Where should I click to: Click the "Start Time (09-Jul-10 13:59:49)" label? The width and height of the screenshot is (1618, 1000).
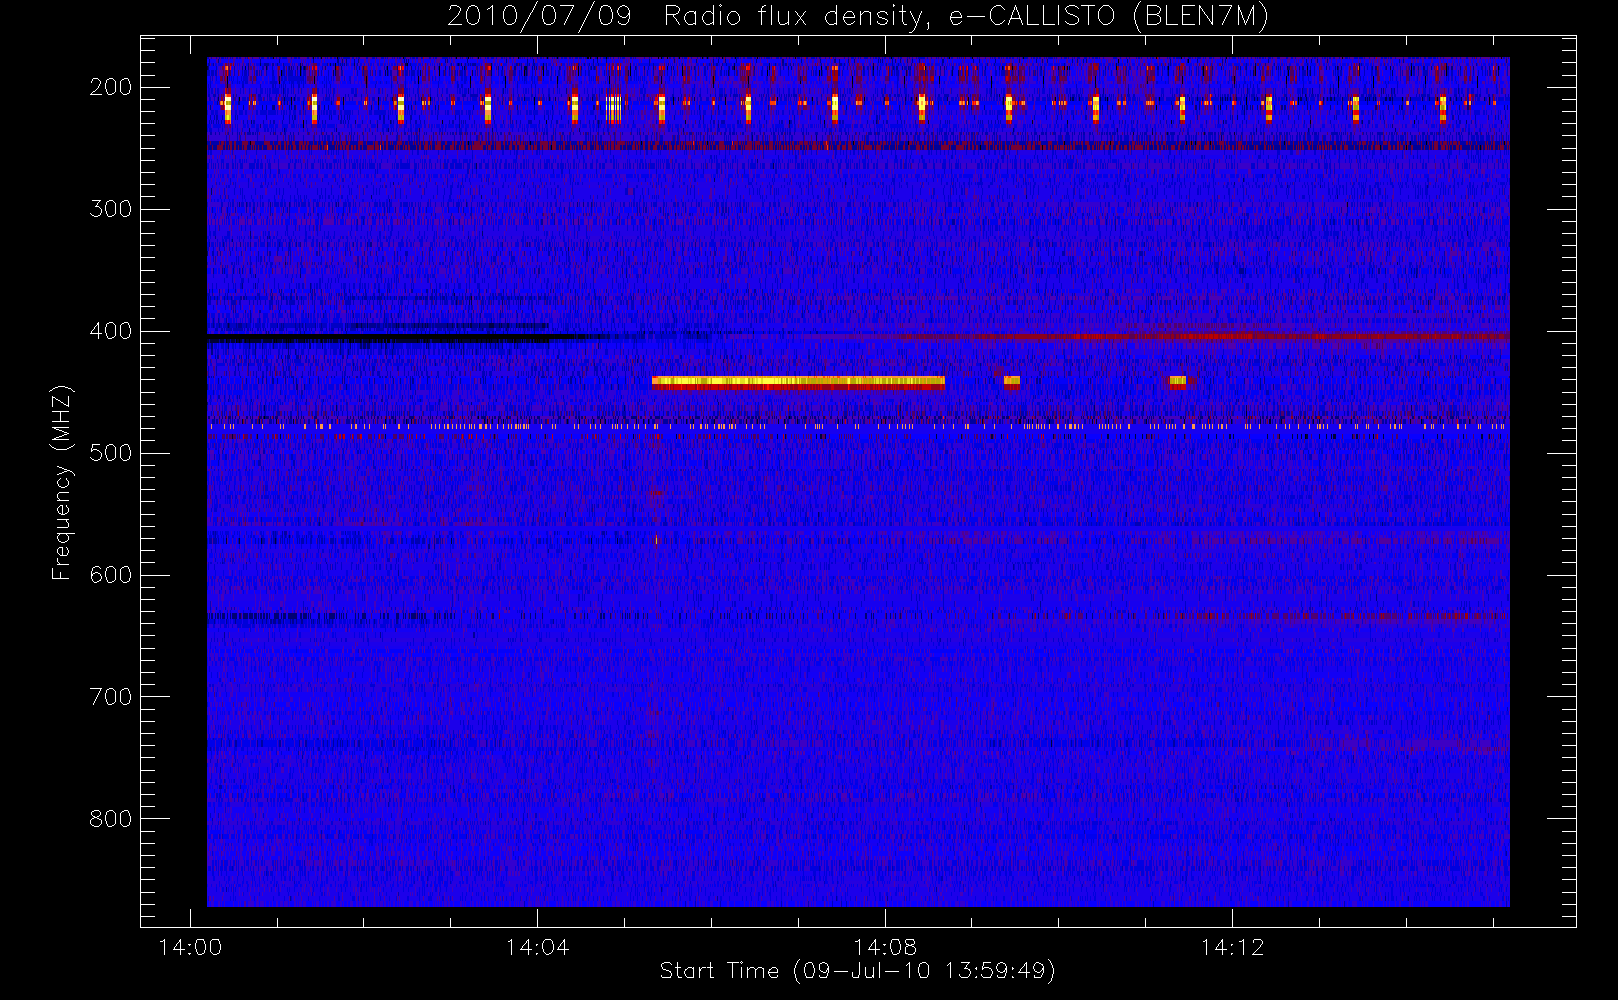pos(858,971)
